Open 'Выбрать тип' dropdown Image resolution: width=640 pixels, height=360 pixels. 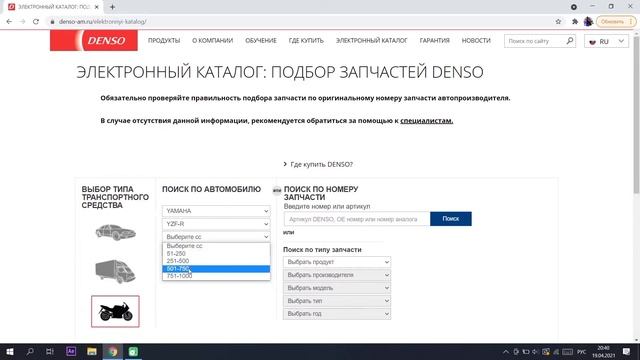click(x=337, y=301)
